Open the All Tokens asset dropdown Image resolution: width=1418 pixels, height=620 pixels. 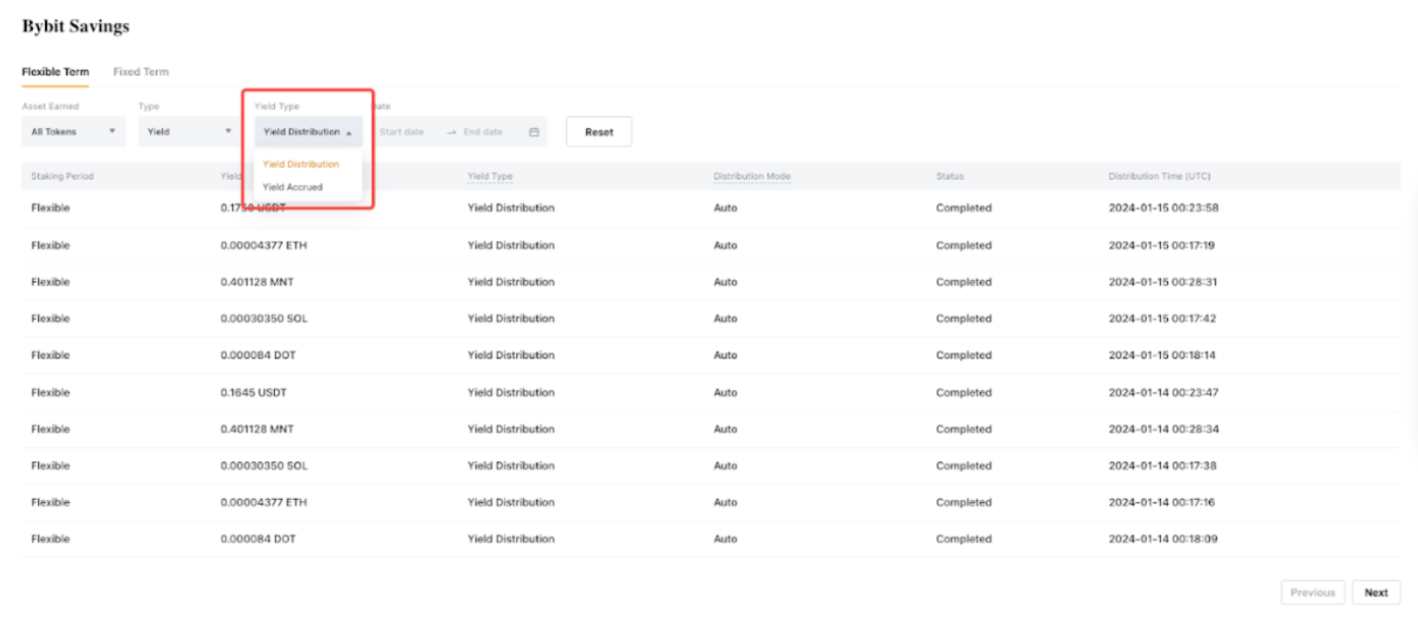click(x=73, y=132)
